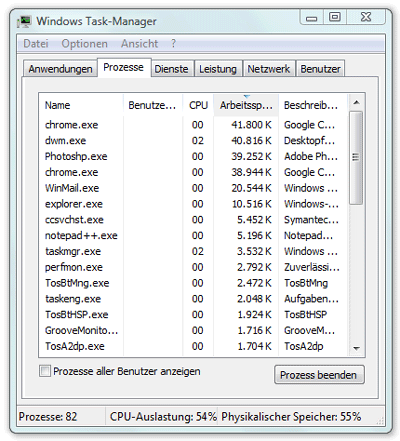400x441 pixels.
Task: Sort by the Arbeitssp... column header
Action: click(246, 105)
